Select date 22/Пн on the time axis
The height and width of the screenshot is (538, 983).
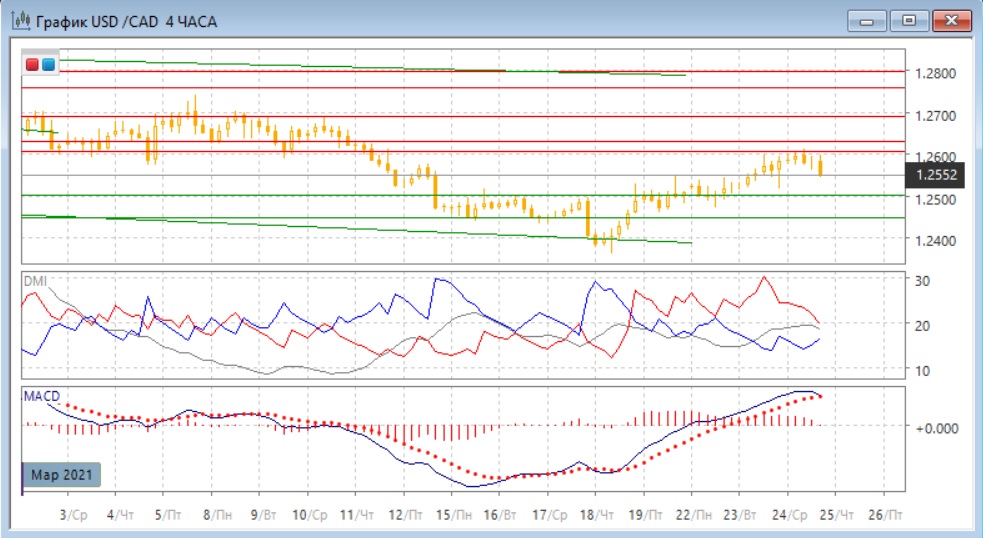(x=693, y=515)
